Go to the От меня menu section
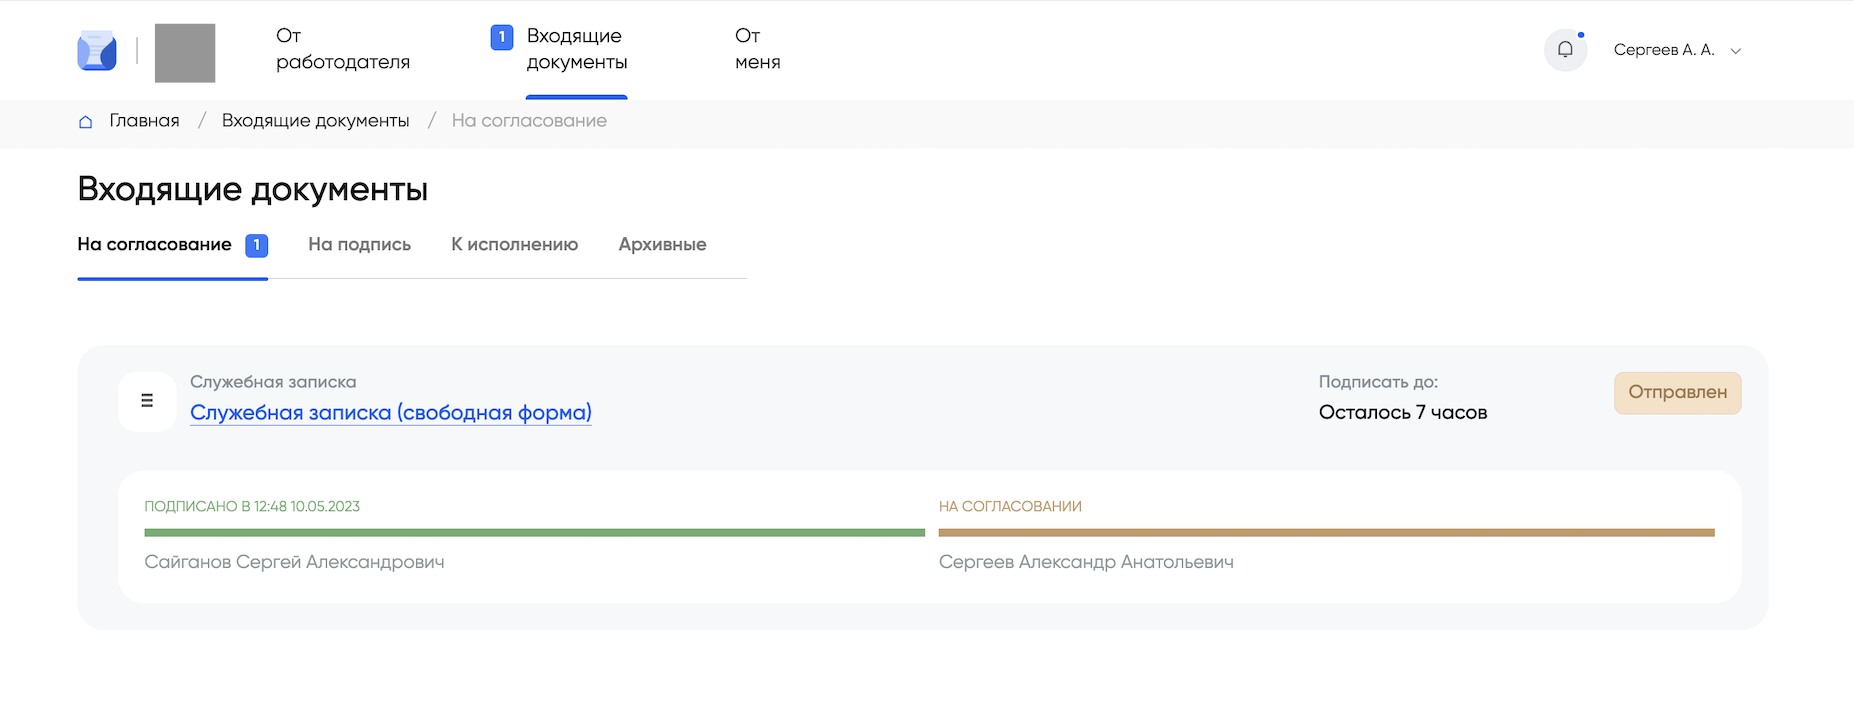 [x=757, y=49]
